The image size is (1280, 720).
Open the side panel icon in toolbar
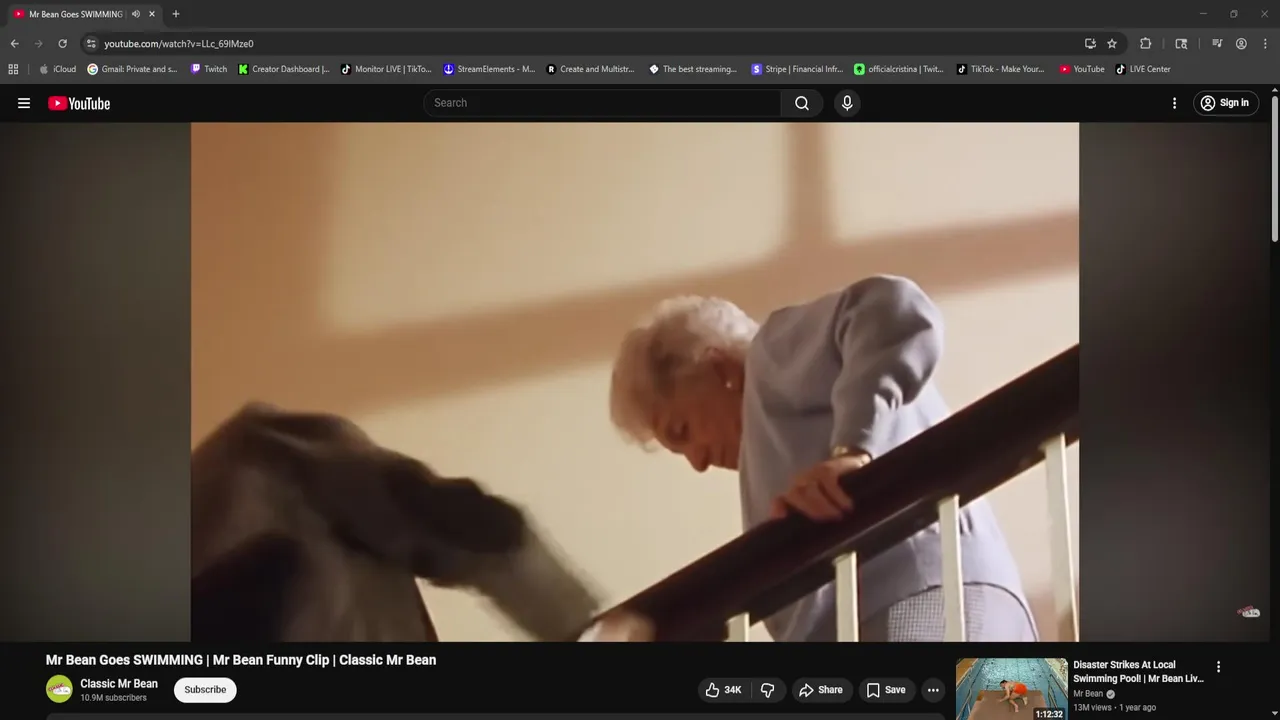point(1181,44)
